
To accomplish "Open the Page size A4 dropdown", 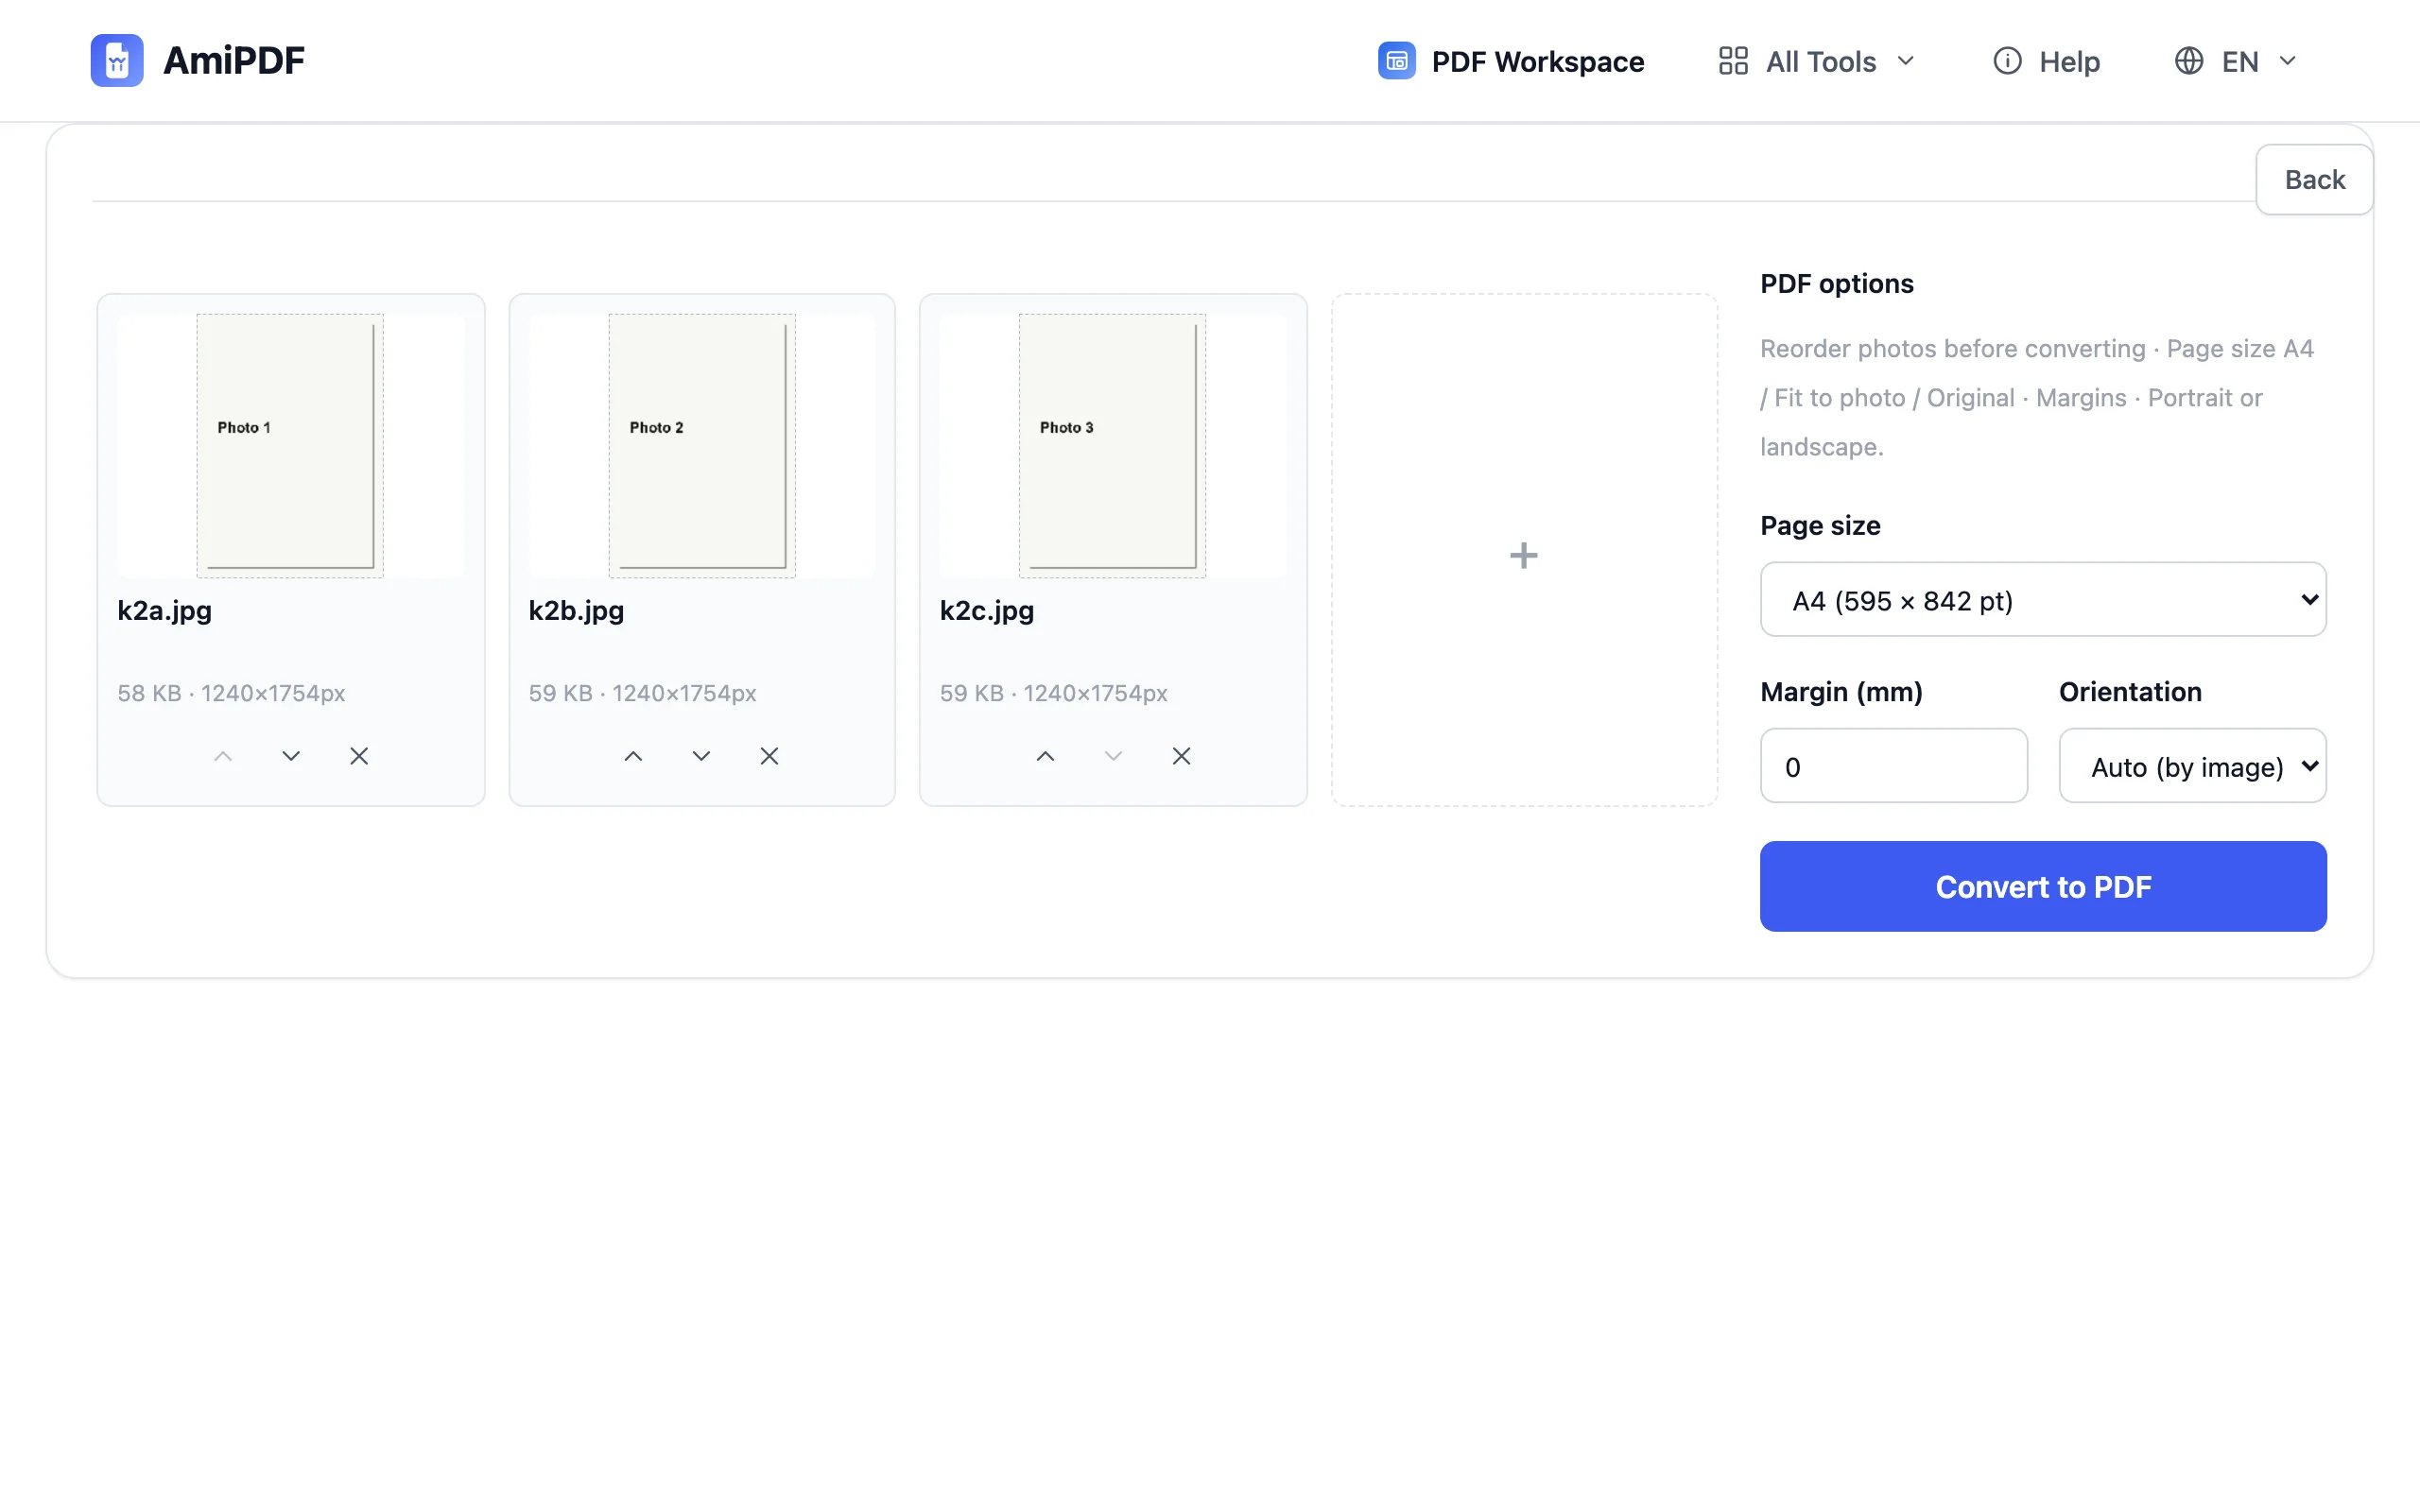I will (2043, 599).
